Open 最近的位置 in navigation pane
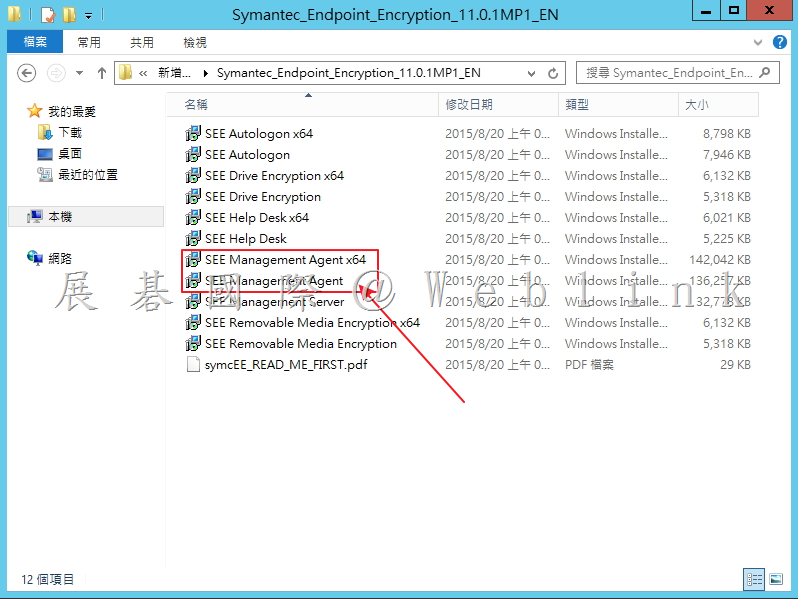 pyautogui.click(x=88, y=175)
